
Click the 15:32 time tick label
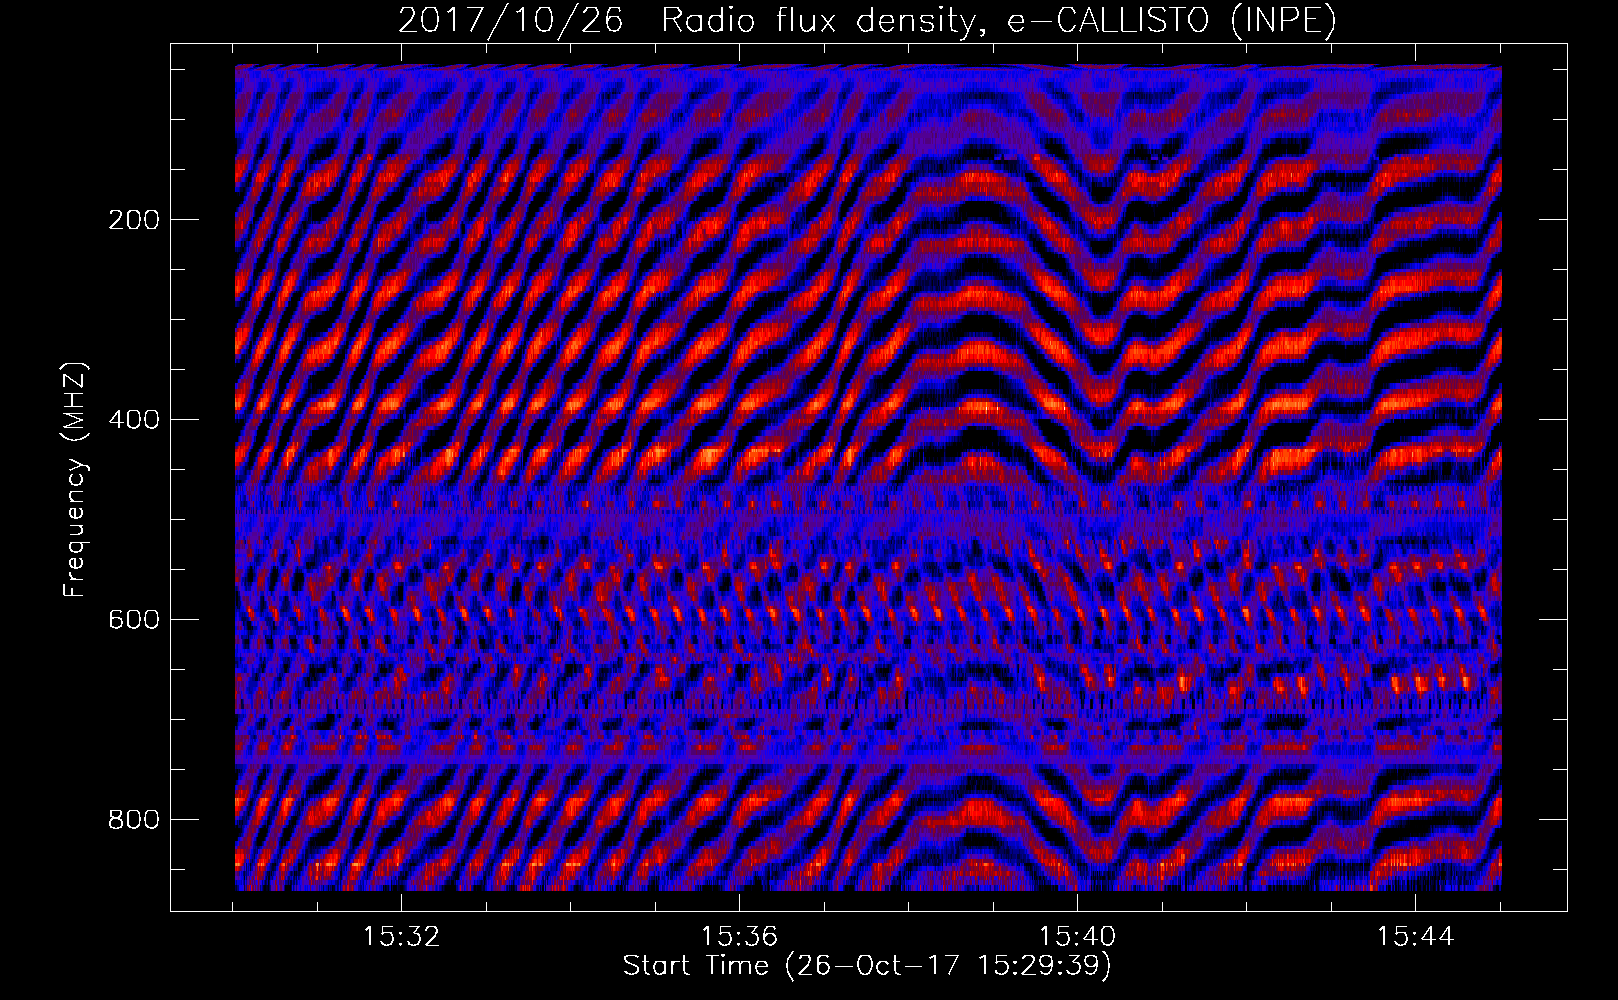[401, 937]
